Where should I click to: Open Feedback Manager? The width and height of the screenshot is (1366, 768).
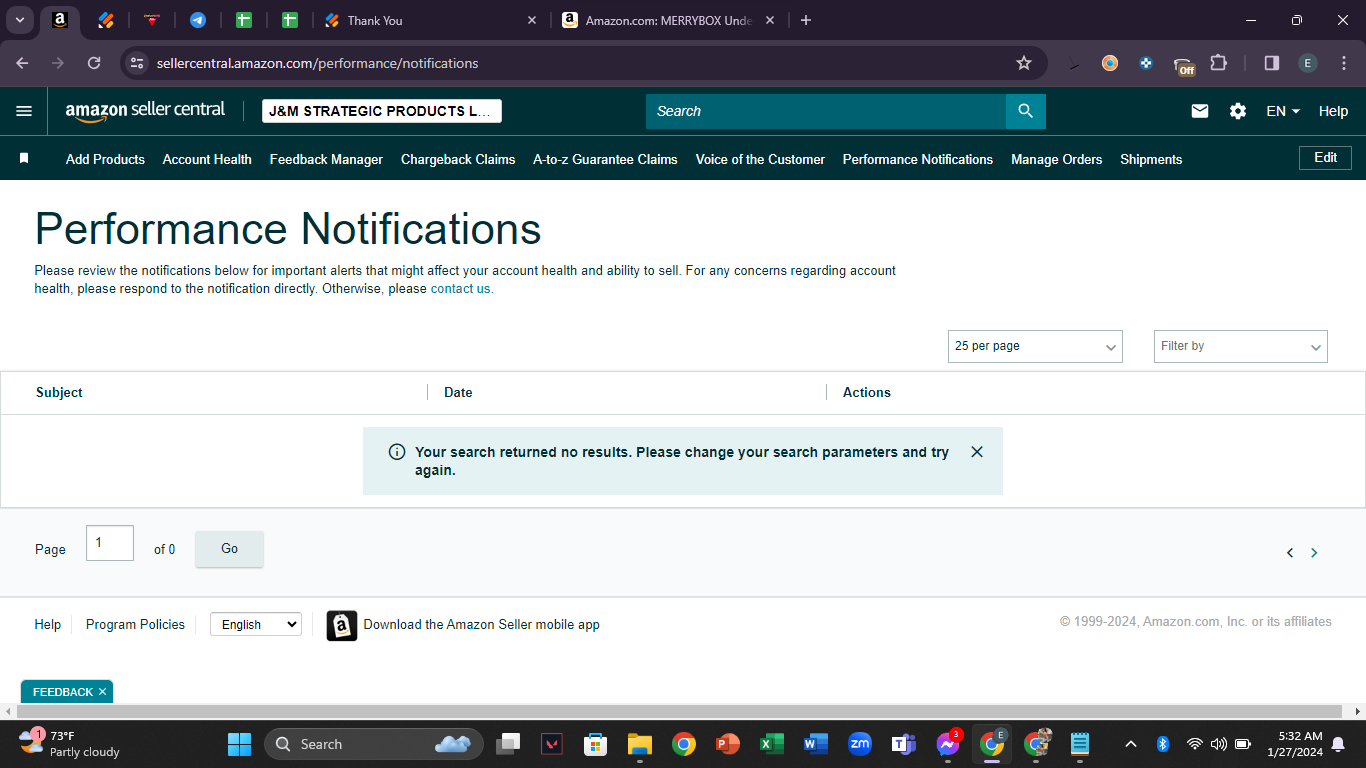326,159
